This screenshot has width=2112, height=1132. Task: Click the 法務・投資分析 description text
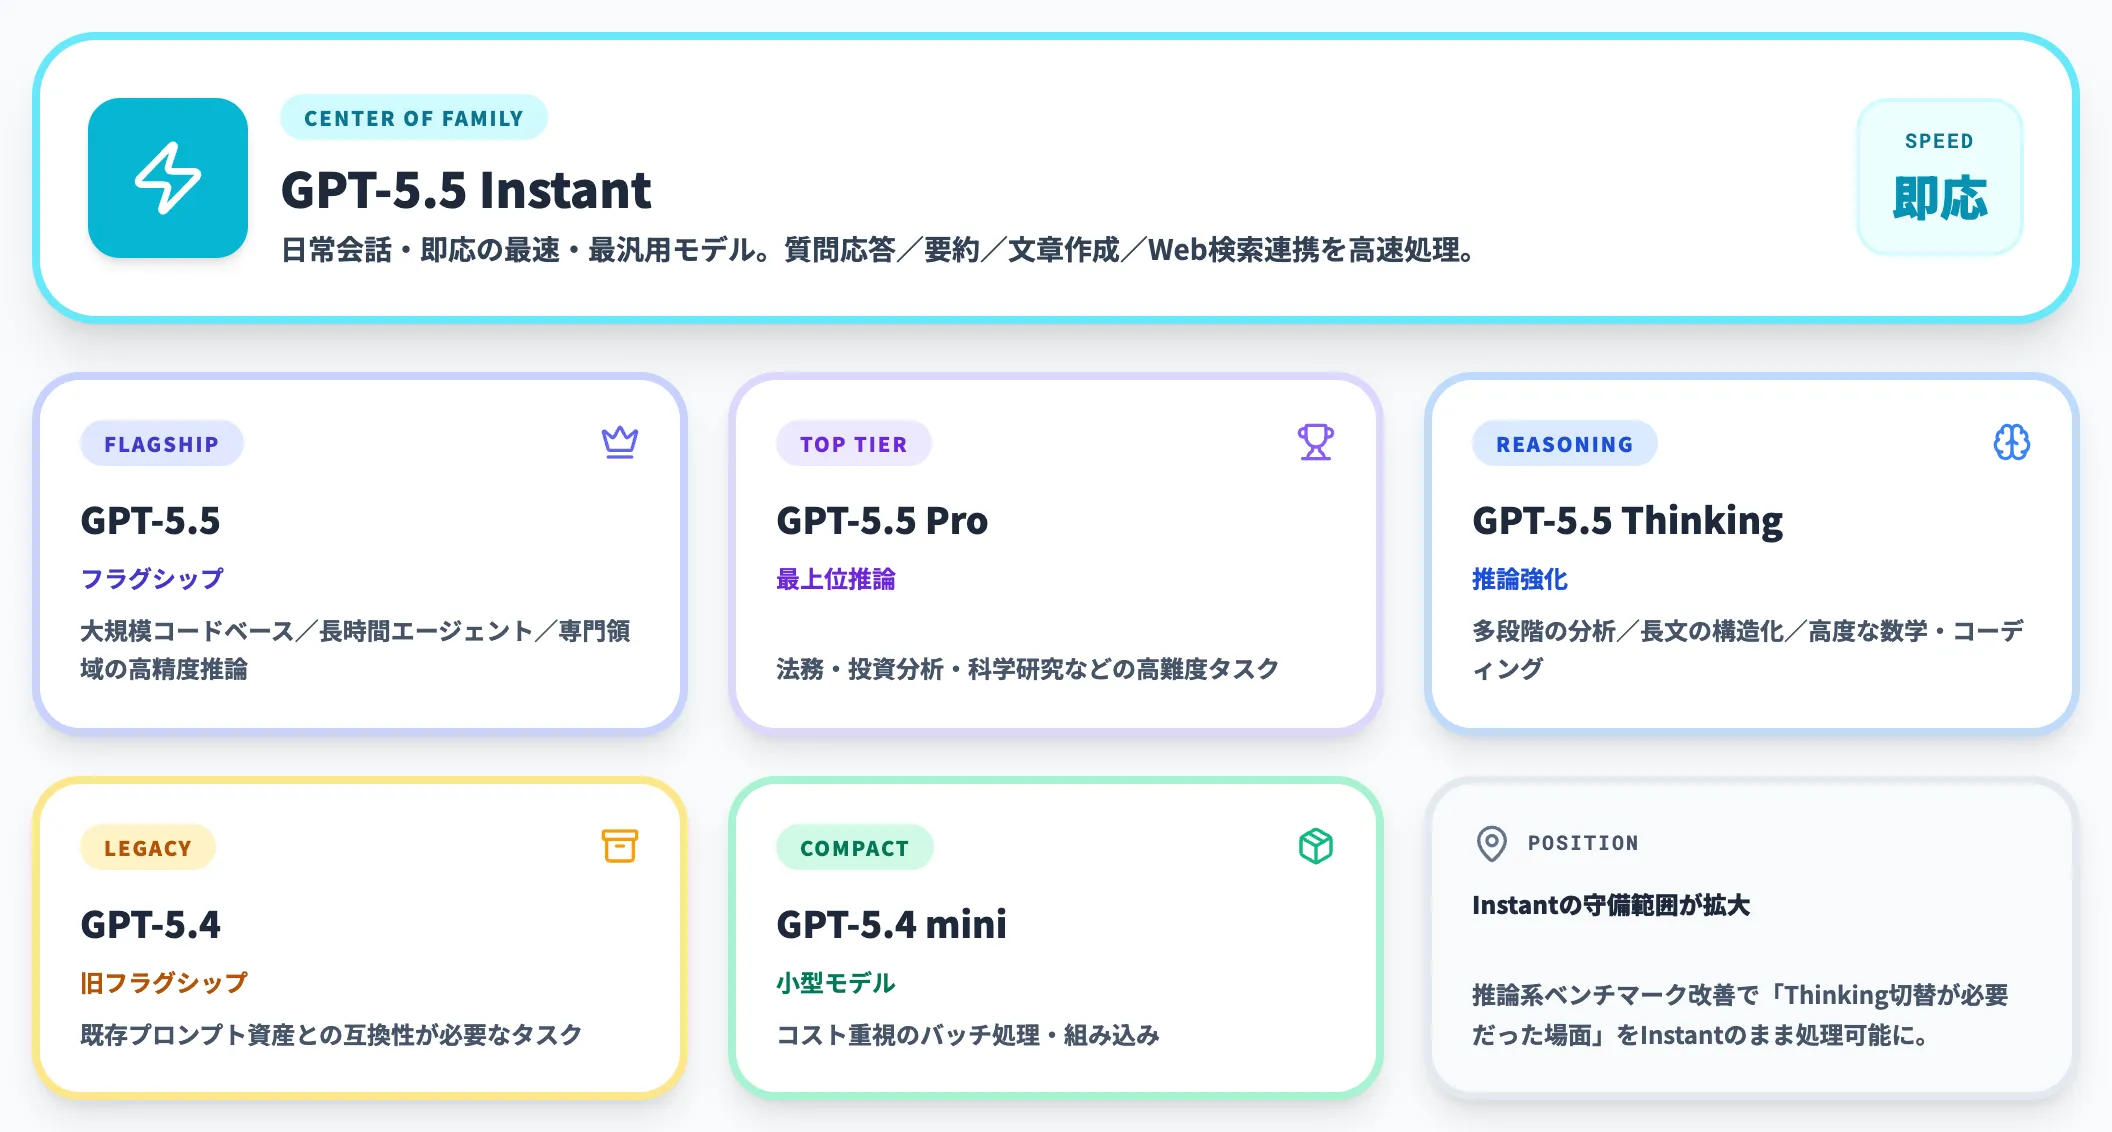coord(1028,669)
